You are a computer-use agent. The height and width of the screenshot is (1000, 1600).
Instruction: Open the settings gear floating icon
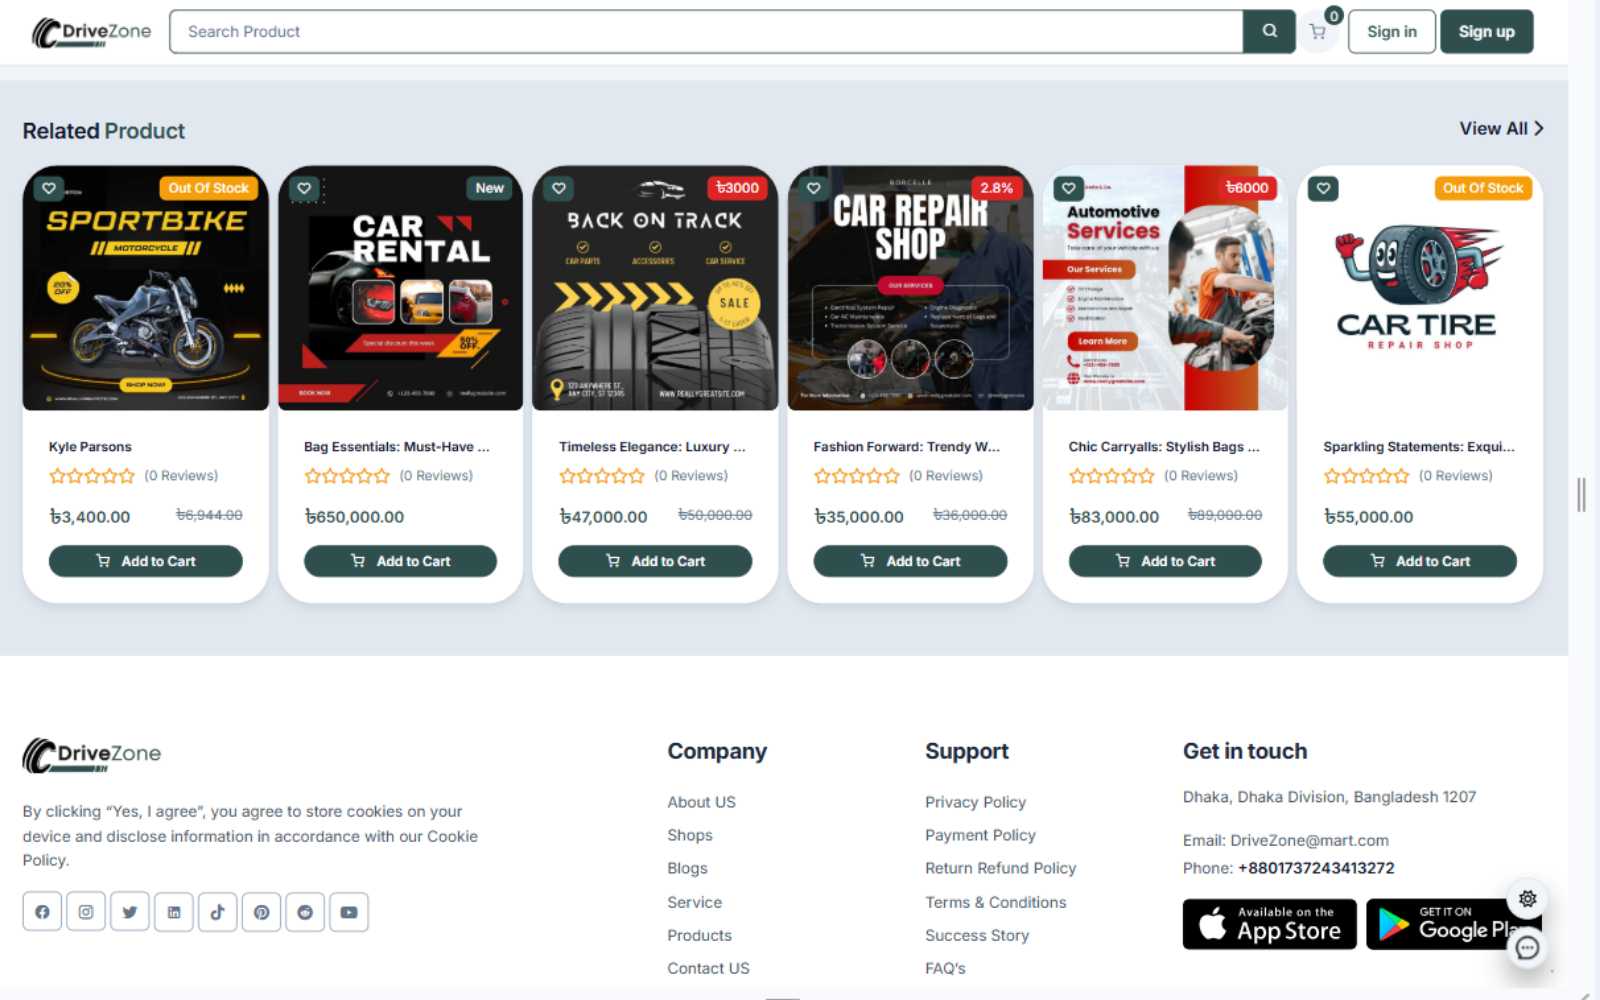pos(1527,898)
